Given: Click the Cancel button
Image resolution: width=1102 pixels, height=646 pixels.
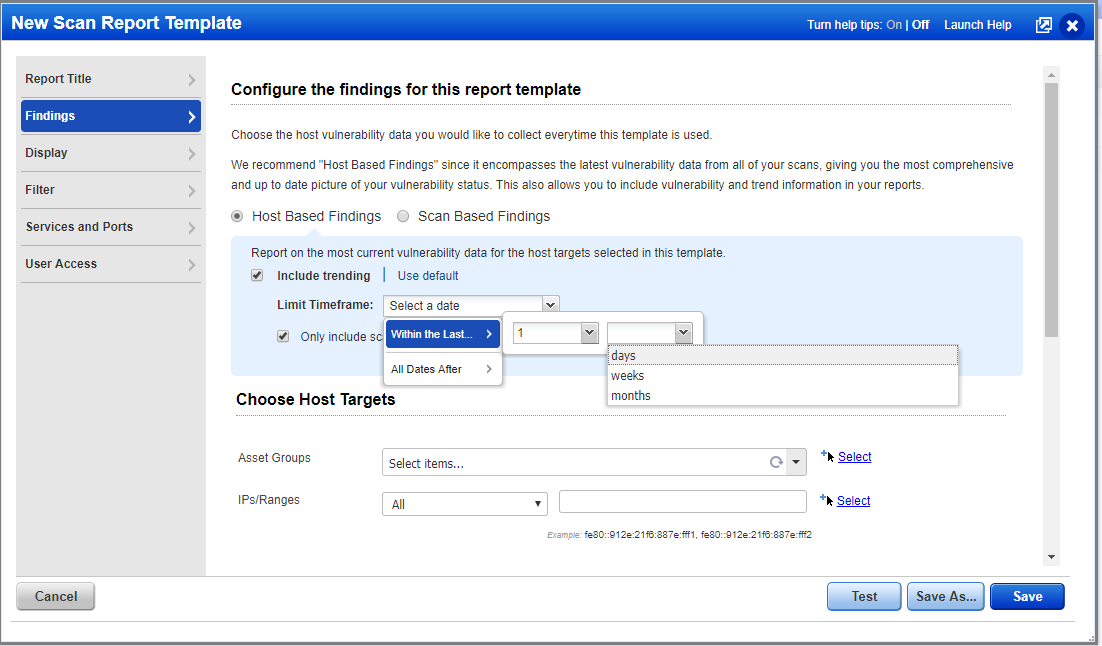Looking at the screenshot, I should tap(56, 596).
